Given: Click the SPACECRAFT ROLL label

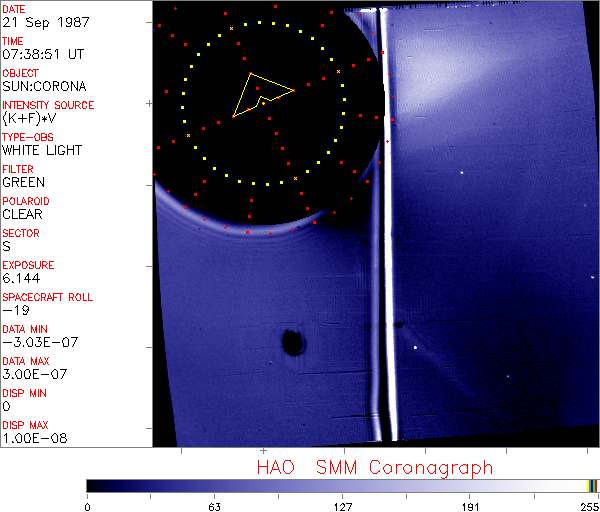Looking at the screenshot, I should [x=48, y=297].
